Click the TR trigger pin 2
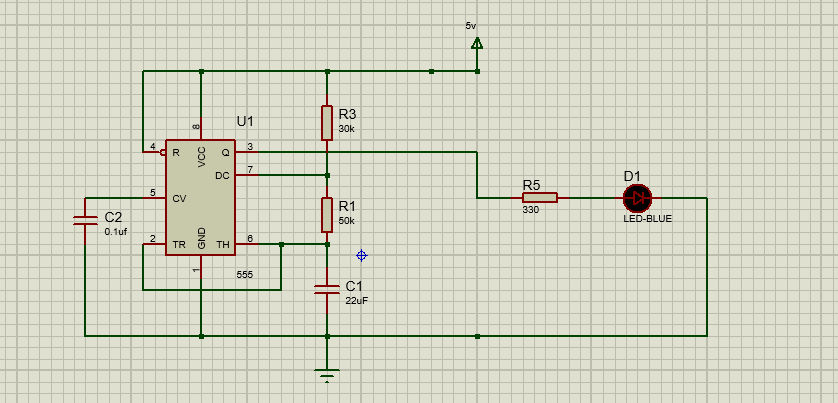This screenshot has width=838, height=403. (154, 244)
